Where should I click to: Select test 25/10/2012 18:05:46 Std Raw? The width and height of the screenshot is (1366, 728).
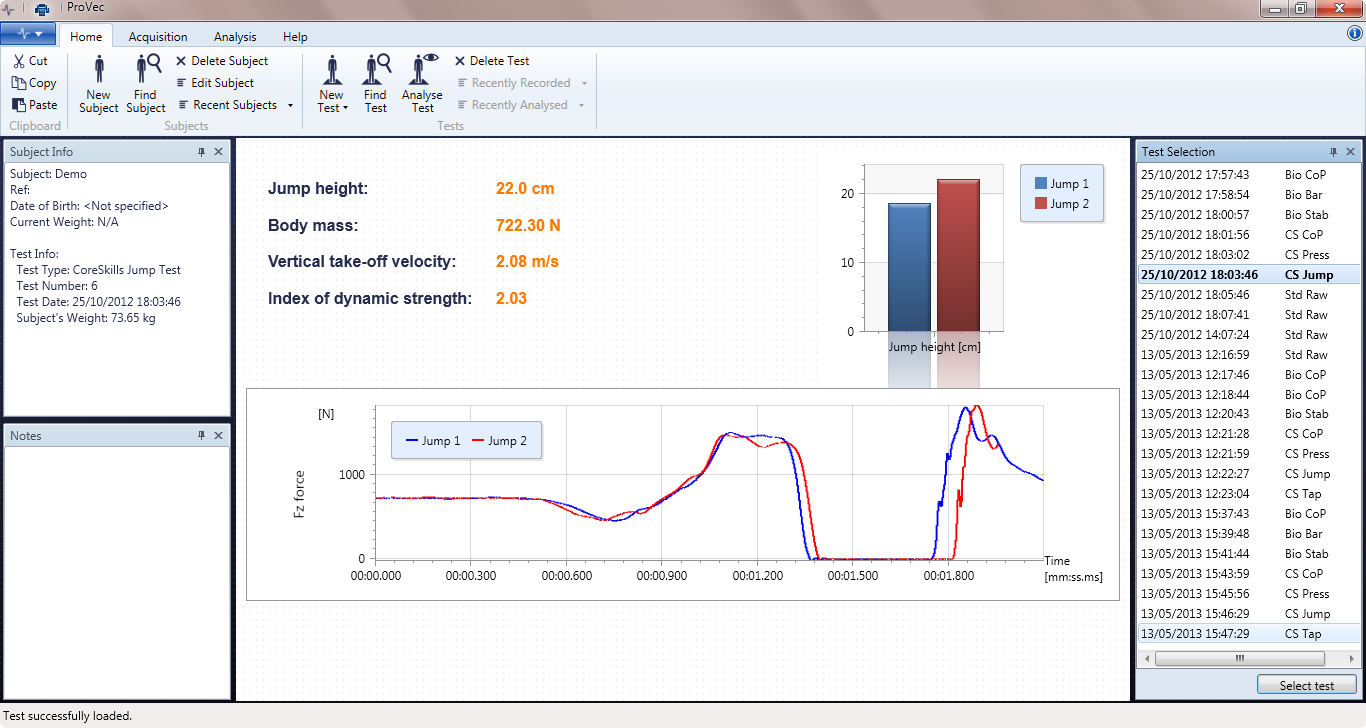point(1249,295)
